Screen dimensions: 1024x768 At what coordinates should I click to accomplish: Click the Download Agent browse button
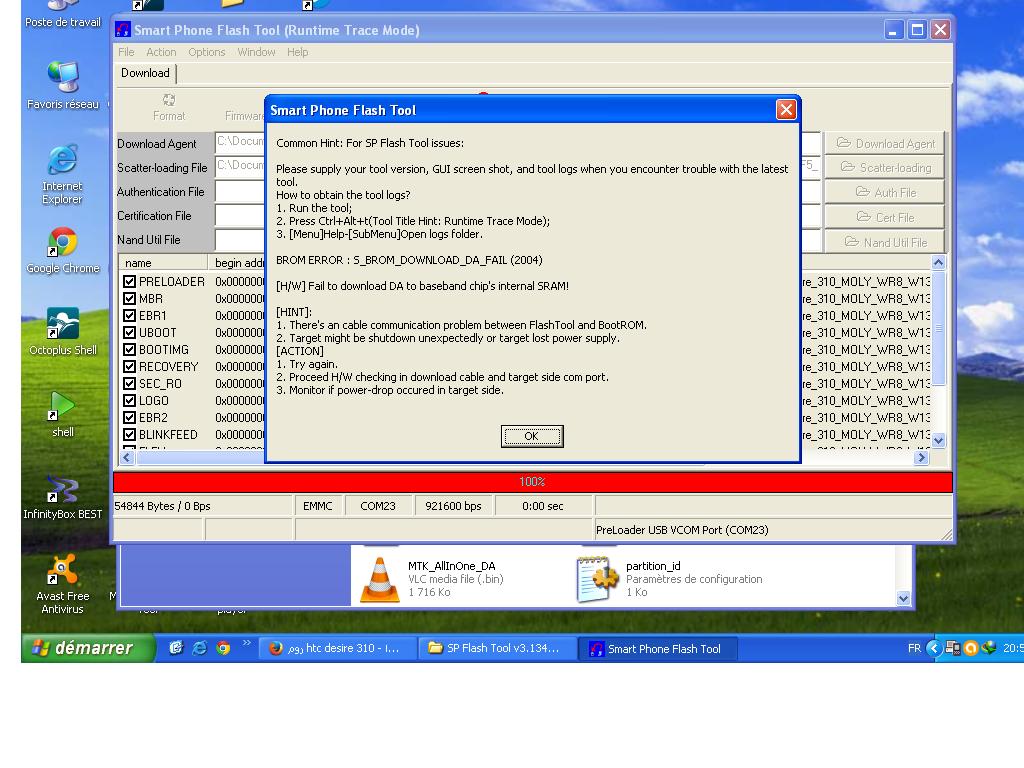click(x=885, y=144)
